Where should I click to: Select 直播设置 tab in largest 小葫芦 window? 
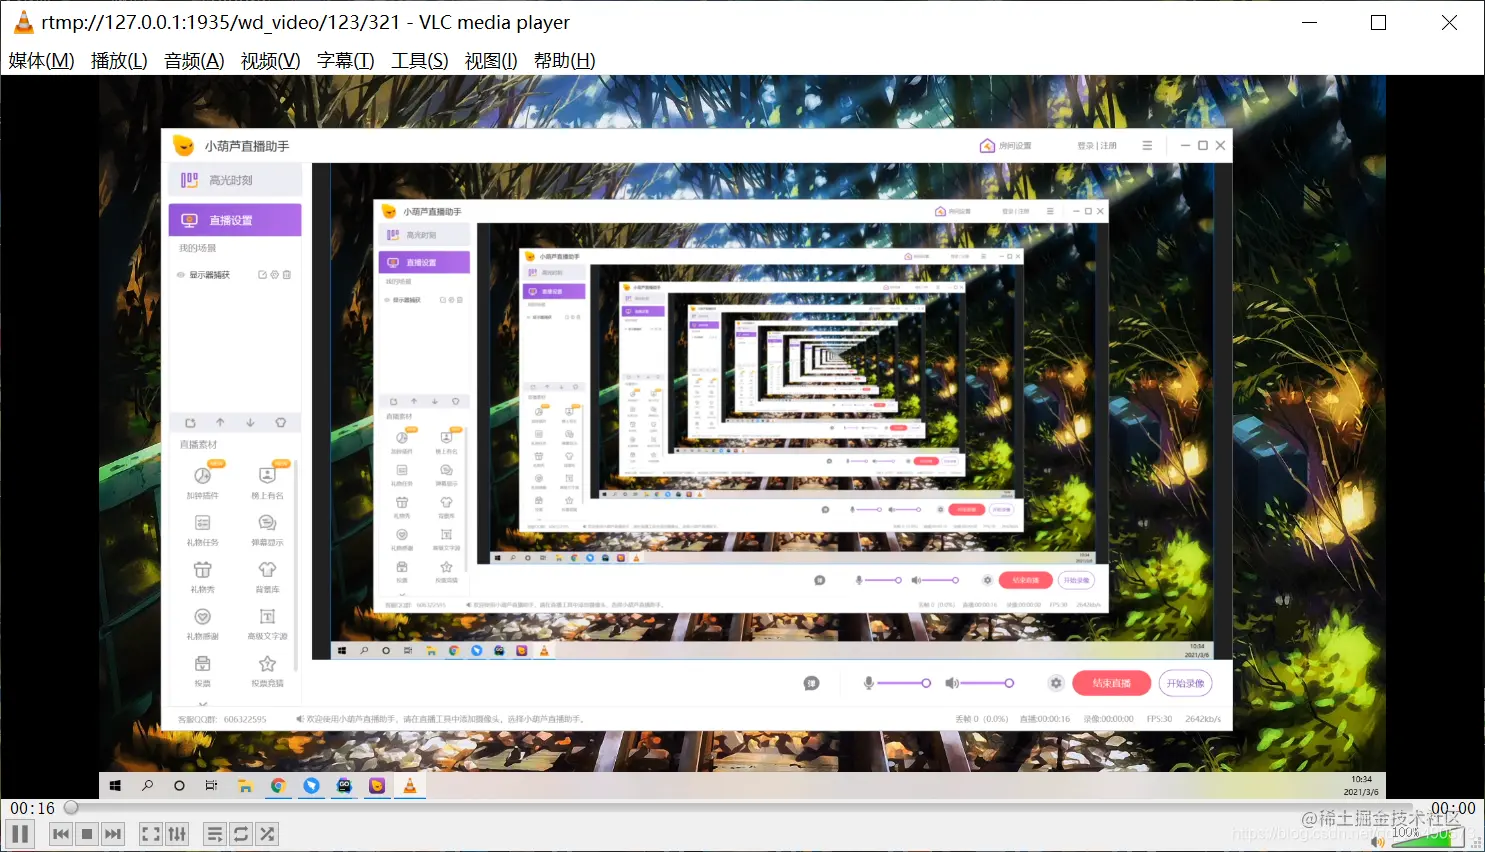(x=235, y=220)
